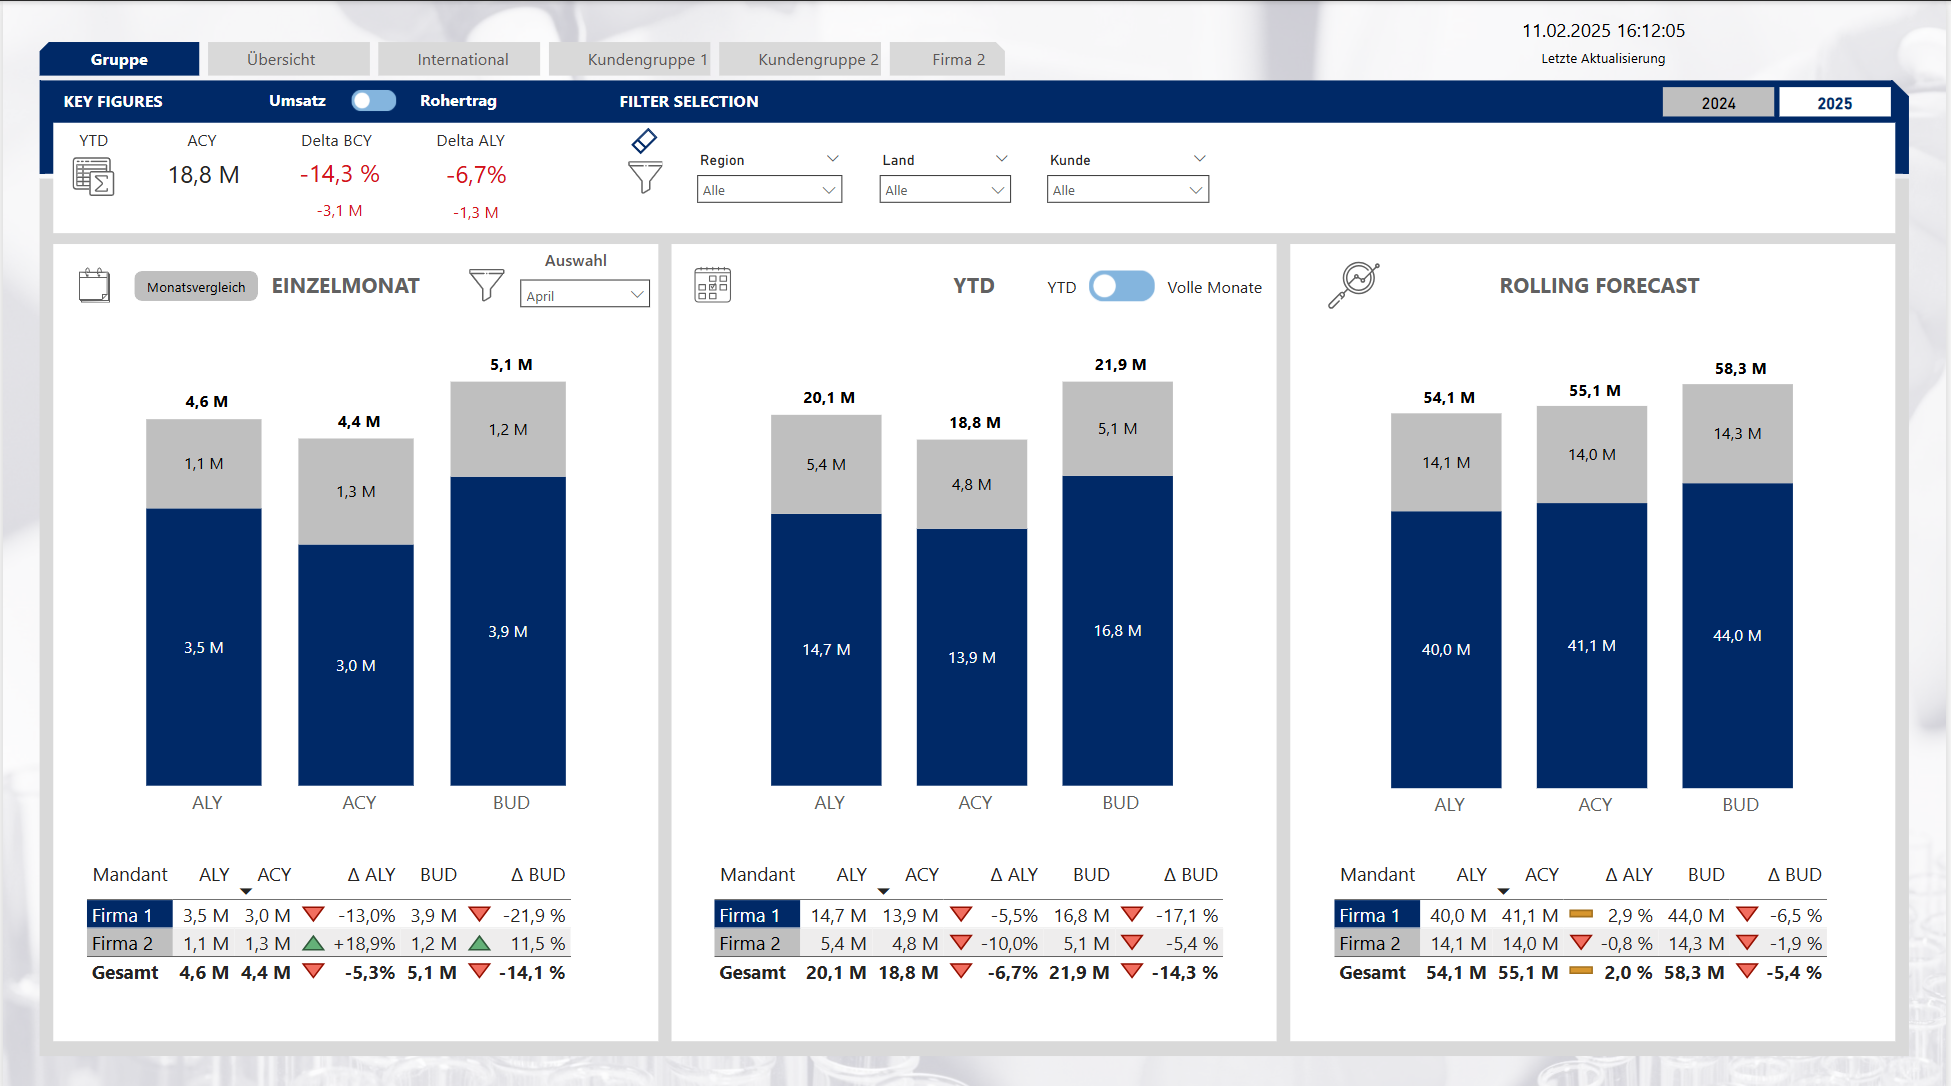This screenshot has height=1086, width=1951.
Task: Switch to year 2025
Action: (1834, 103)
